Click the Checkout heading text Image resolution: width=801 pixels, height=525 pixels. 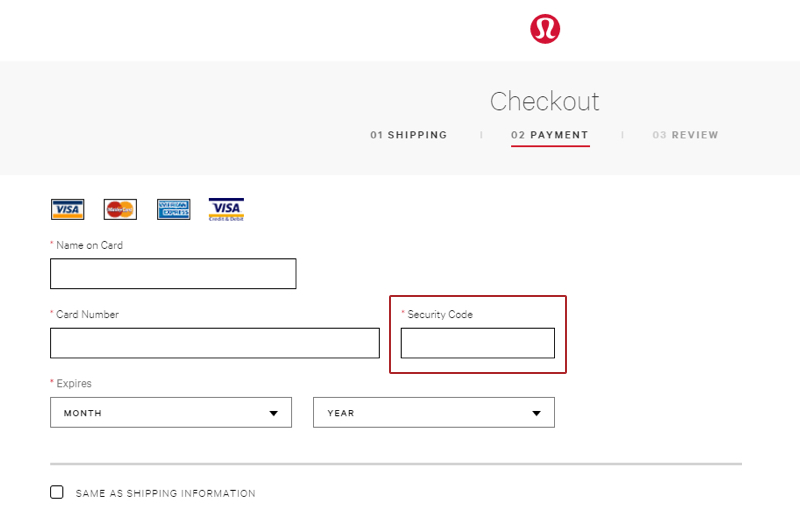[x=545, y=101]
